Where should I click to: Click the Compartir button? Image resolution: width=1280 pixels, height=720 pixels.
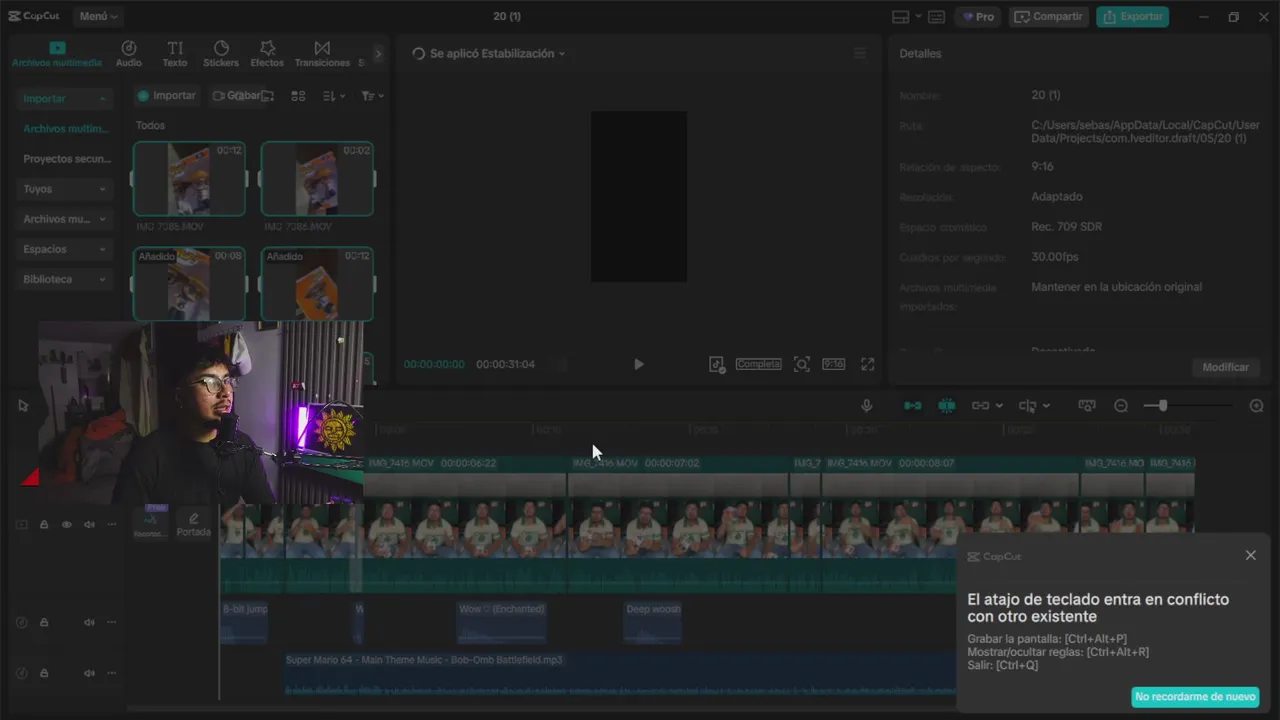(1048, 17)
